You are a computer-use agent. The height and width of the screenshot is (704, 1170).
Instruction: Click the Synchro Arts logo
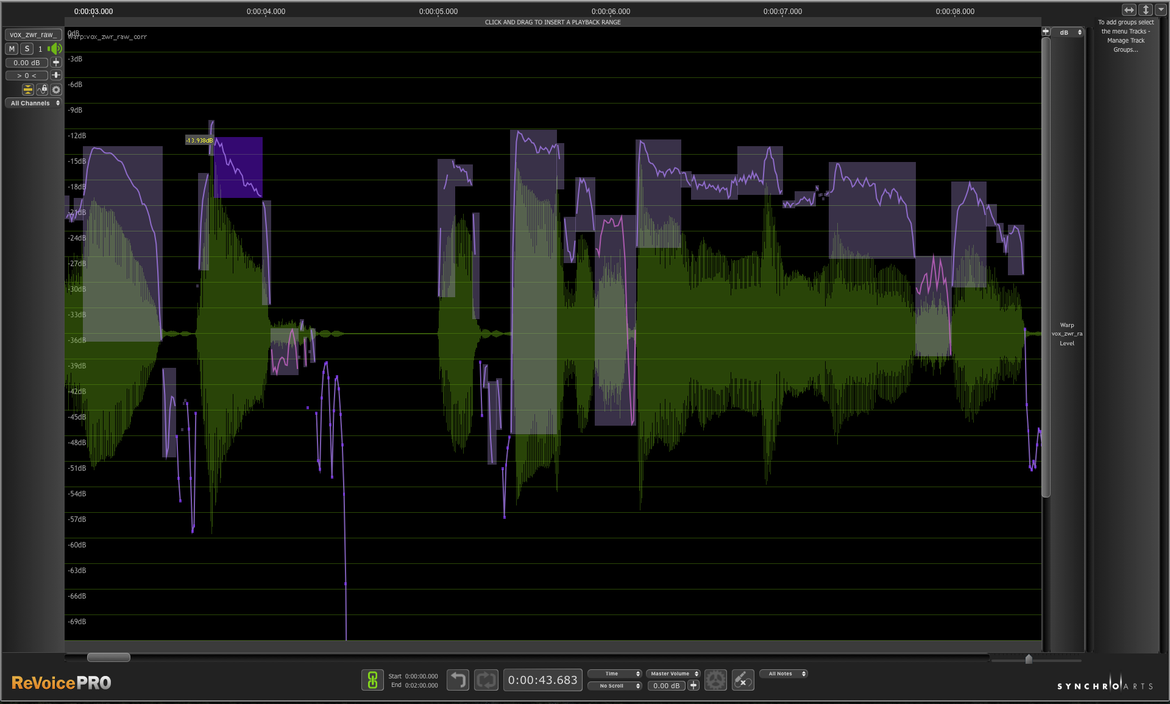click(1105, 684)
